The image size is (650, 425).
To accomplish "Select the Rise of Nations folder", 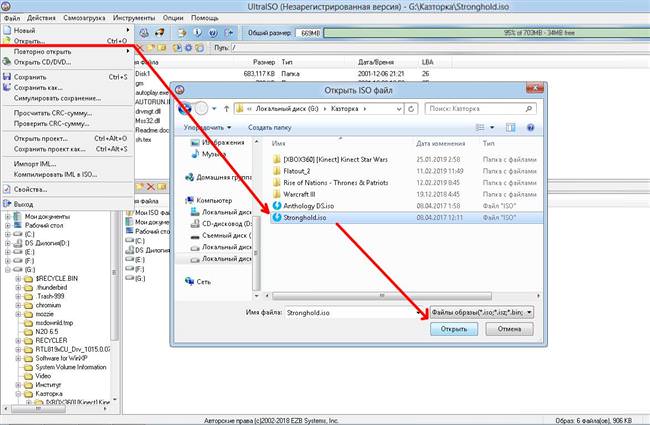I will coord(406,182).
